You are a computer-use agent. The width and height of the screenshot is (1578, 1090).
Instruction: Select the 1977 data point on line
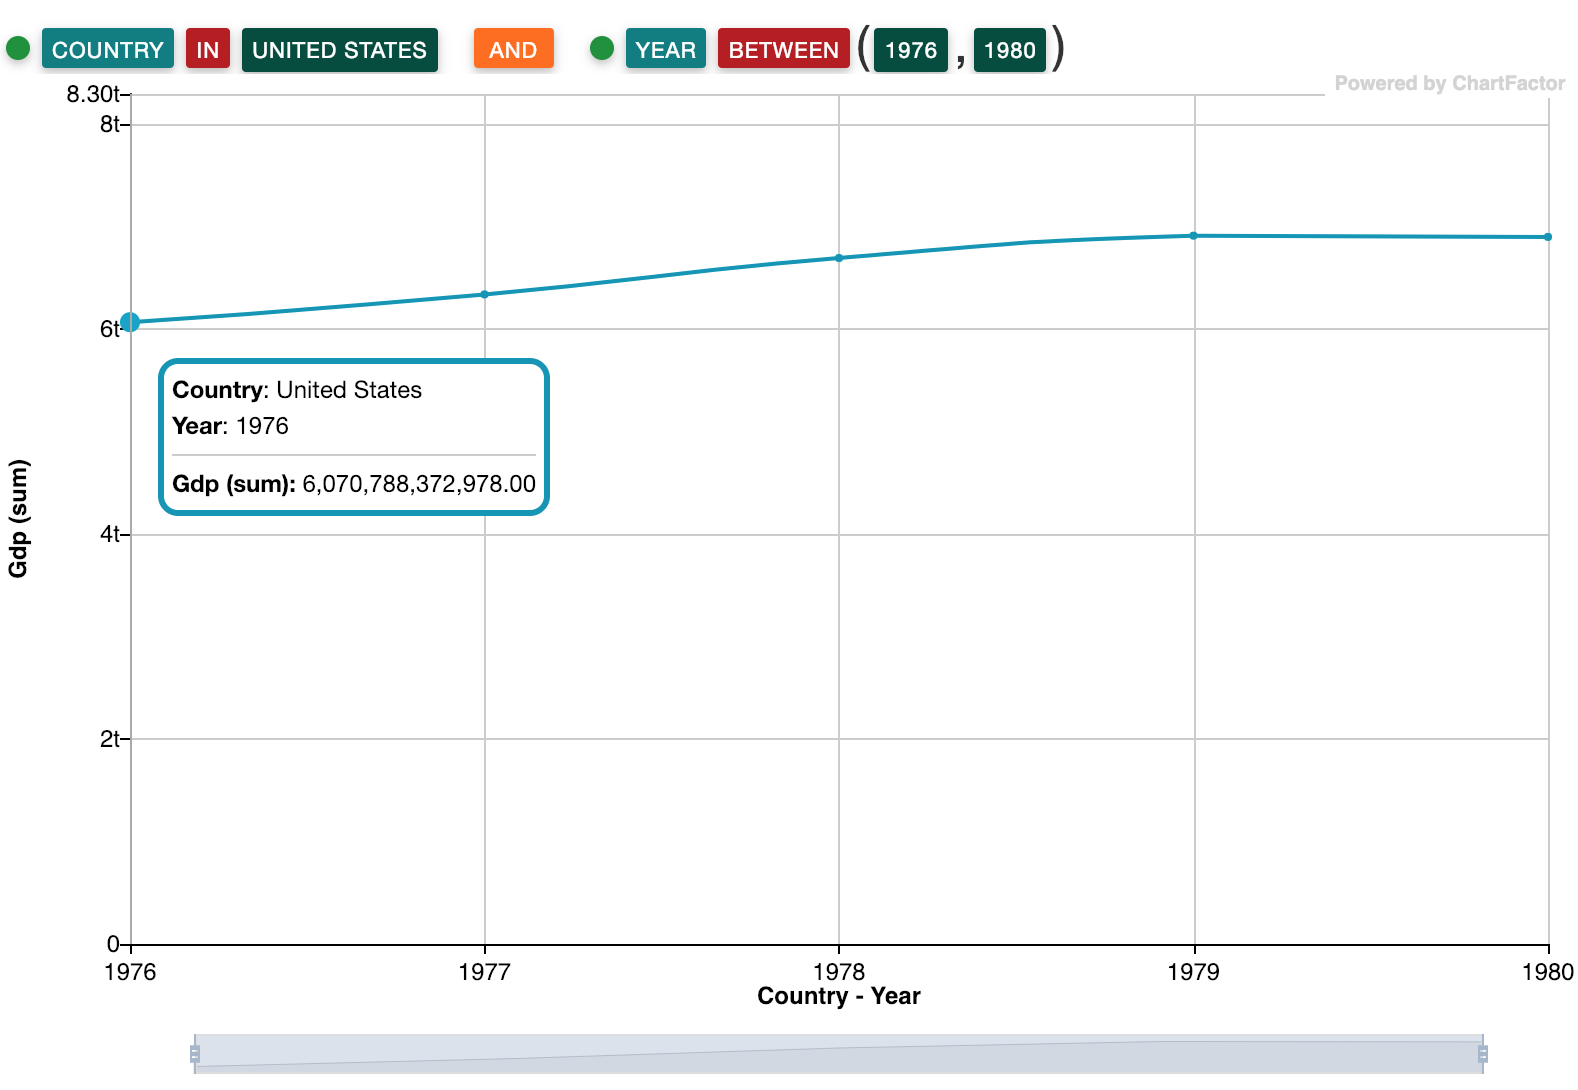point(485,294)
